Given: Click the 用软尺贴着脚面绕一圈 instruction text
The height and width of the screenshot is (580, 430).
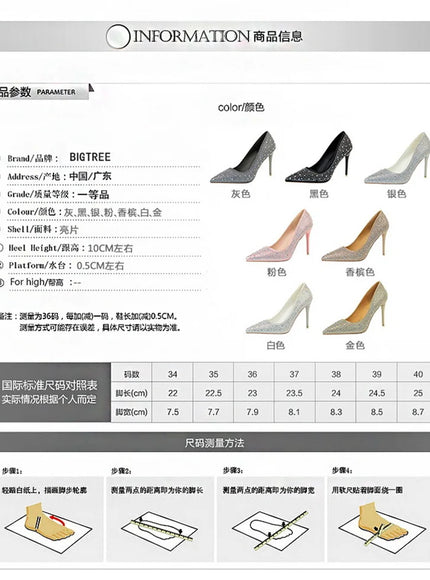Looking at the screenshot, I should point(367,490).
